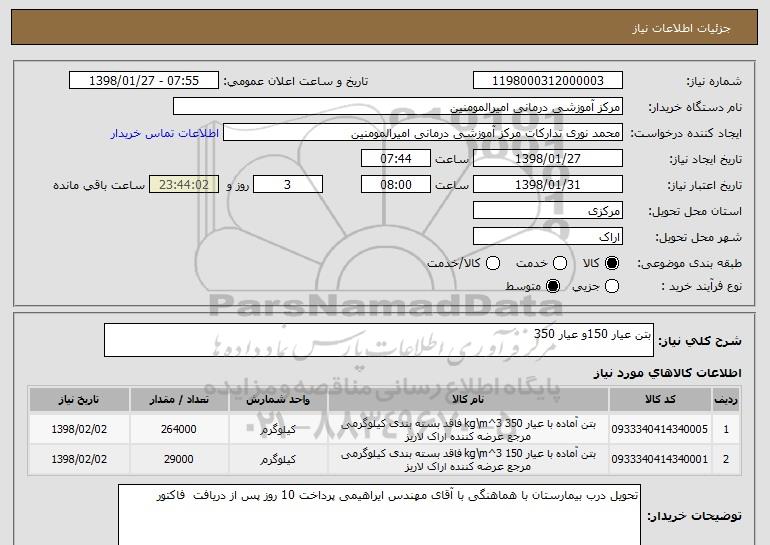Click the ساعت باقی مانده label
The image size is (770, 545).
(x=99, y=185)
